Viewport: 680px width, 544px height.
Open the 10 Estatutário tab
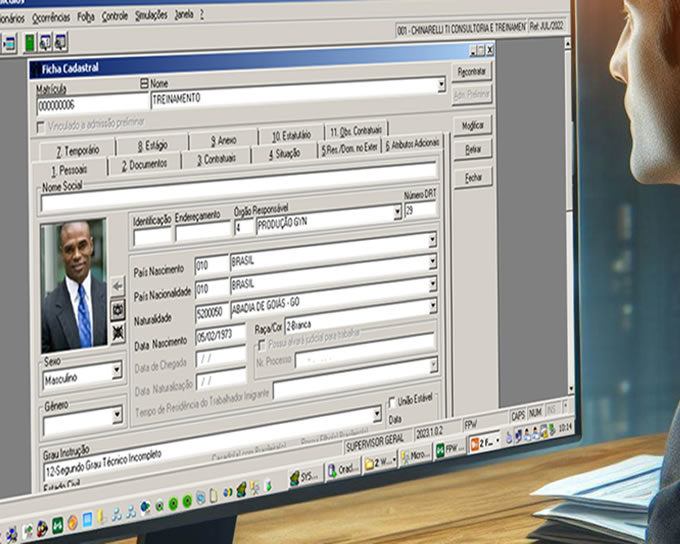(x=291, y=135)
